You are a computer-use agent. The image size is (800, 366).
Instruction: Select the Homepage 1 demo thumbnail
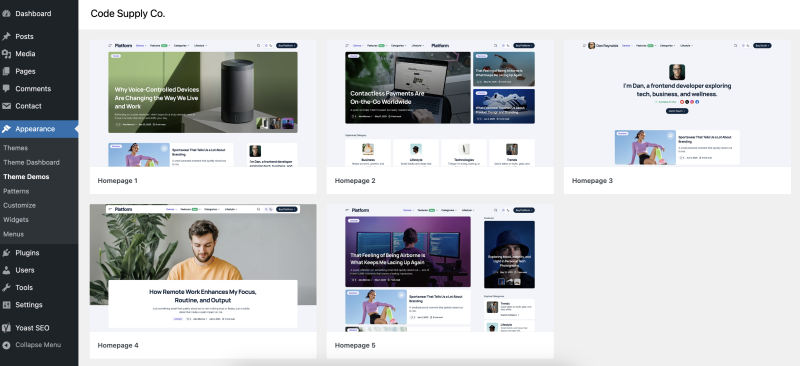(203, 104)
